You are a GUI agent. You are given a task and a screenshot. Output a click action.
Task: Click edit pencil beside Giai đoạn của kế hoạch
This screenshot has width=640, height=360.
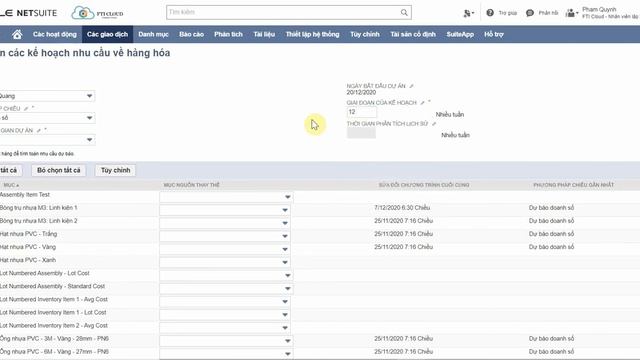point(422,103)
